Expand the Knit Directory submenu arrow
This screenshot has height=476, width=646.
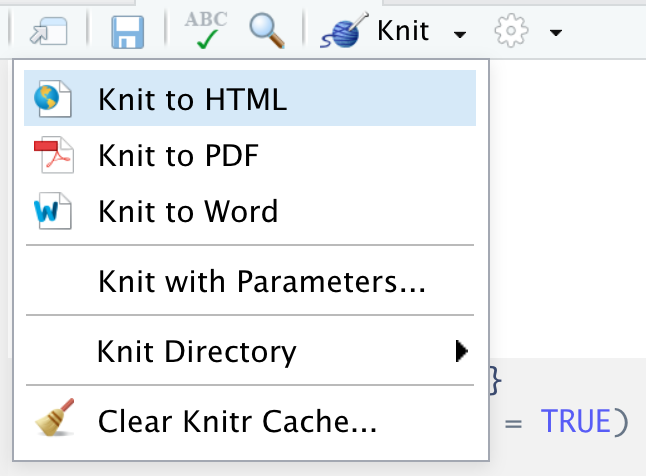coord(461,351)
